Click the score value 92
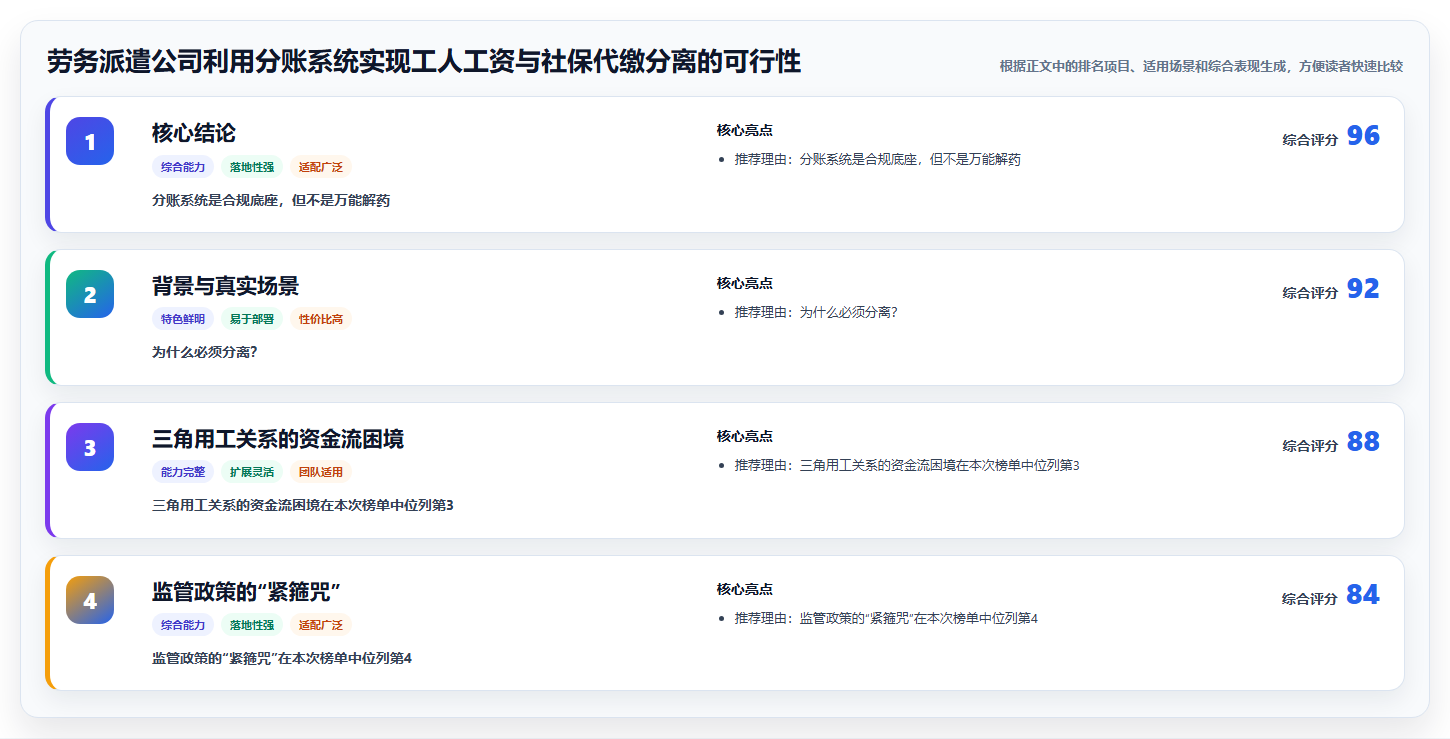Screen dimensions: 1450x739 coord(1363,289)
